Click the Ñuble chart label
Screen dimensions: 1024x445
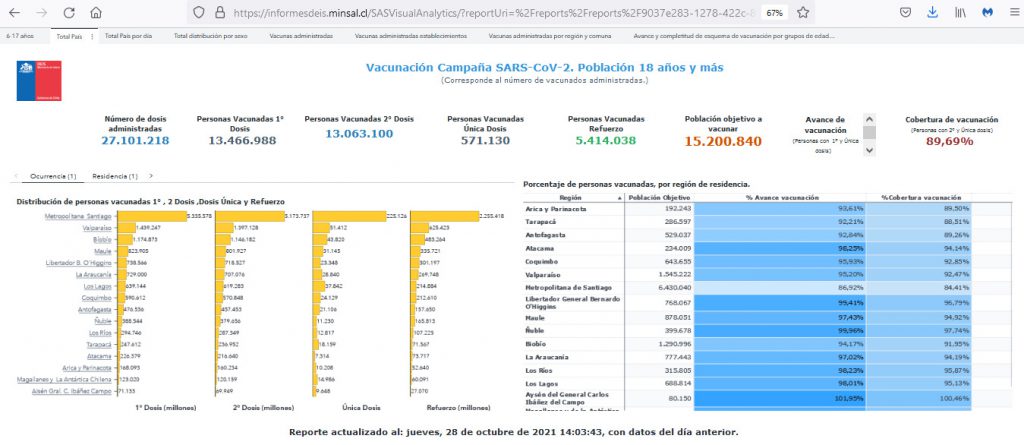coord(103,321)
